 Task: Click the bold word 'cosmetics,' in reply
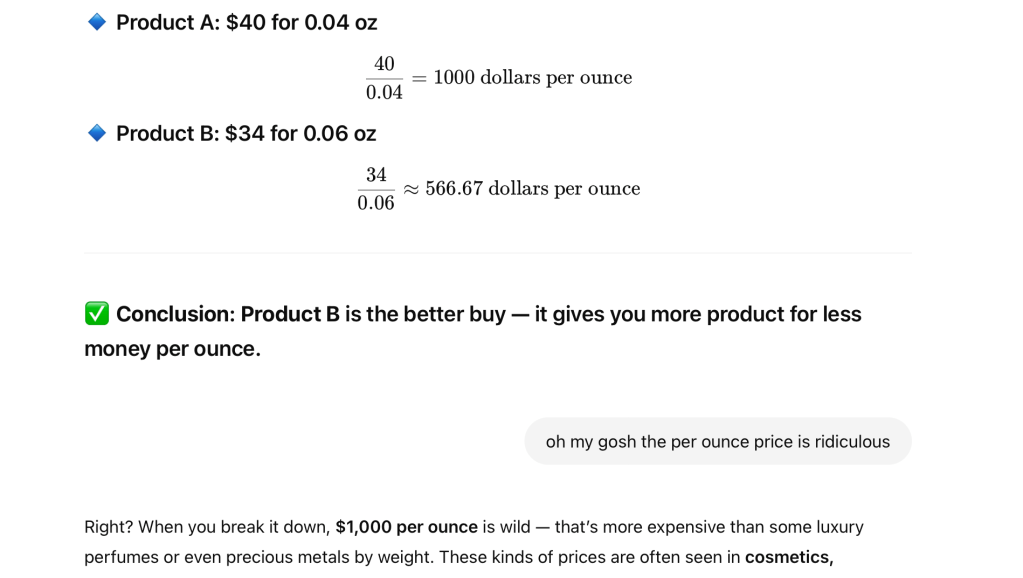(x=788, y=557)
